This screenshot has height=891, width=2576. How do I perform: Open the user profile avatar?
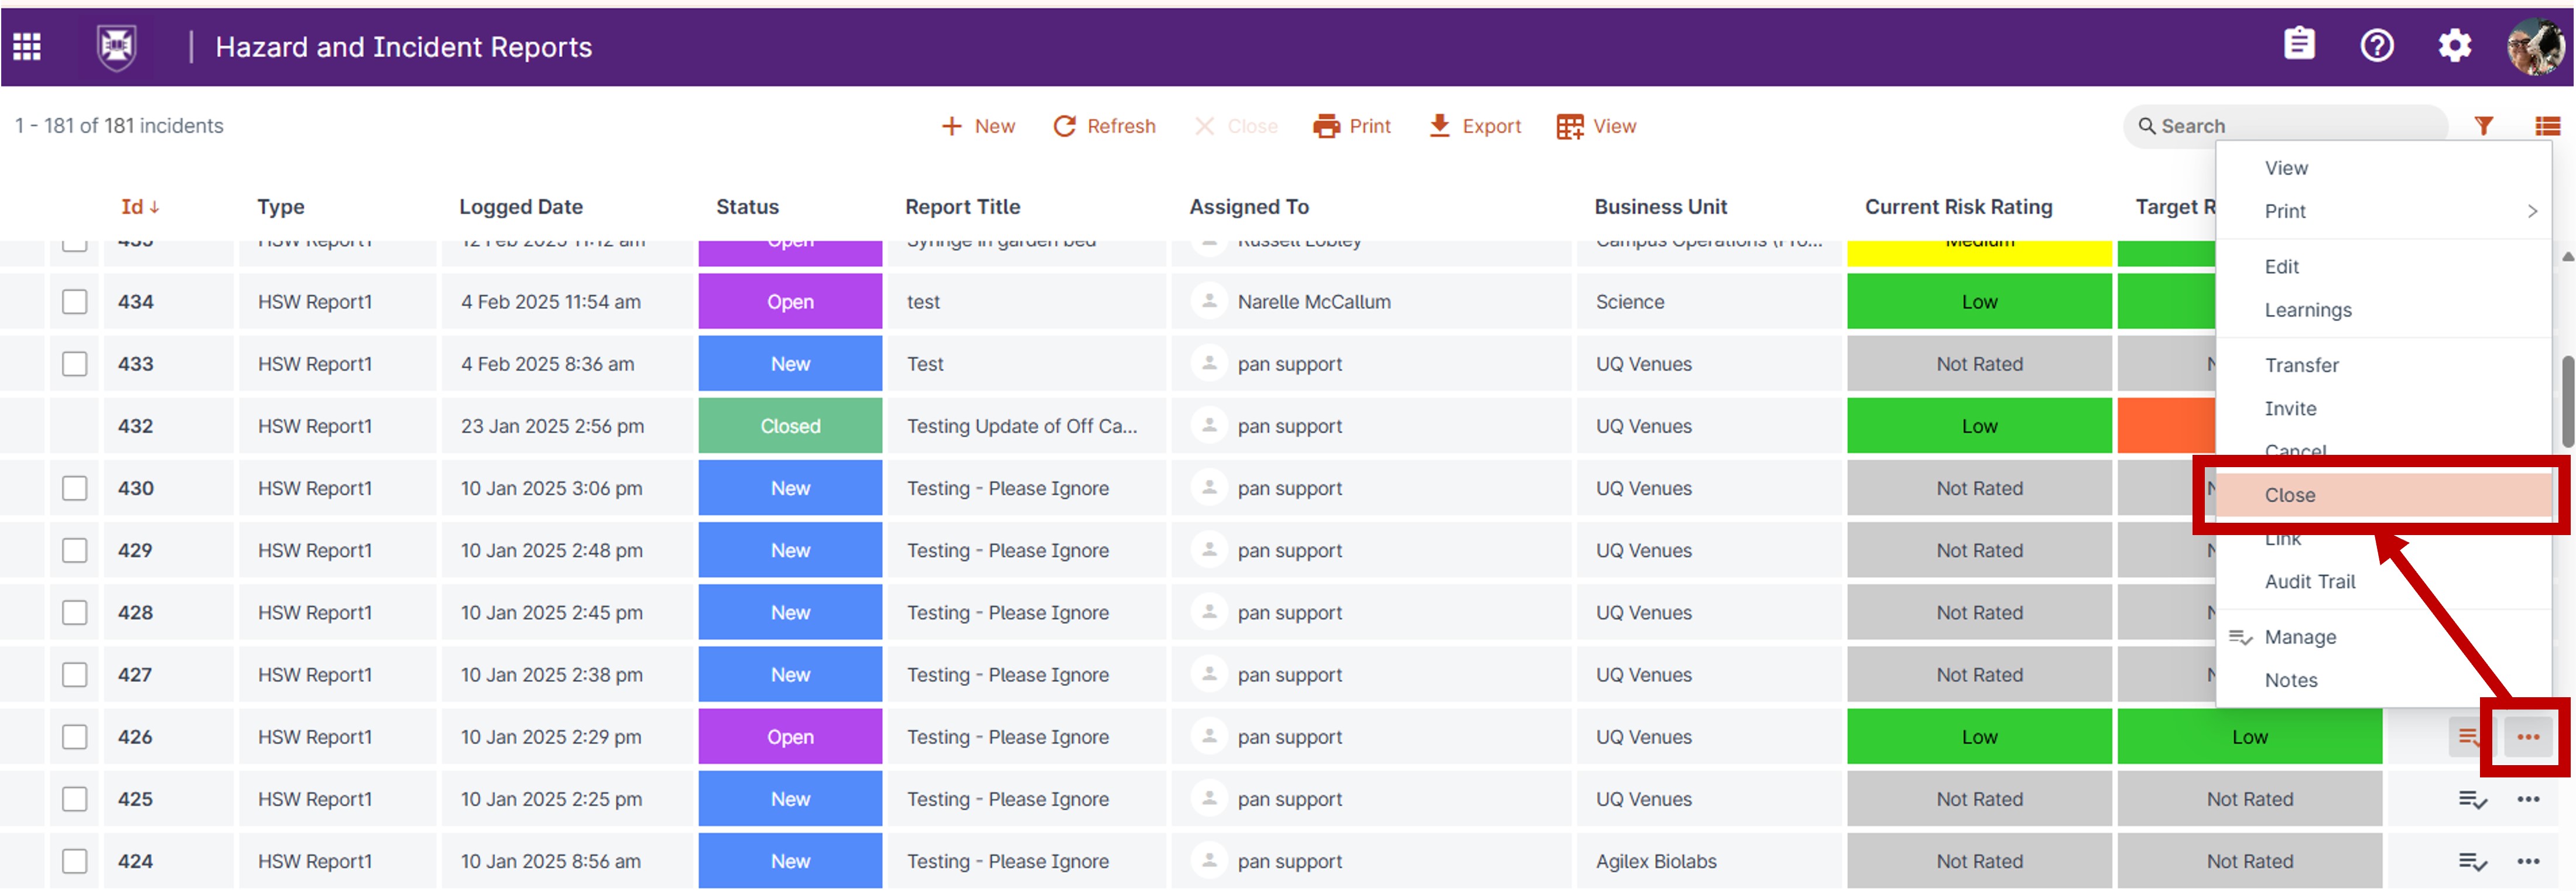(2535, 46)
